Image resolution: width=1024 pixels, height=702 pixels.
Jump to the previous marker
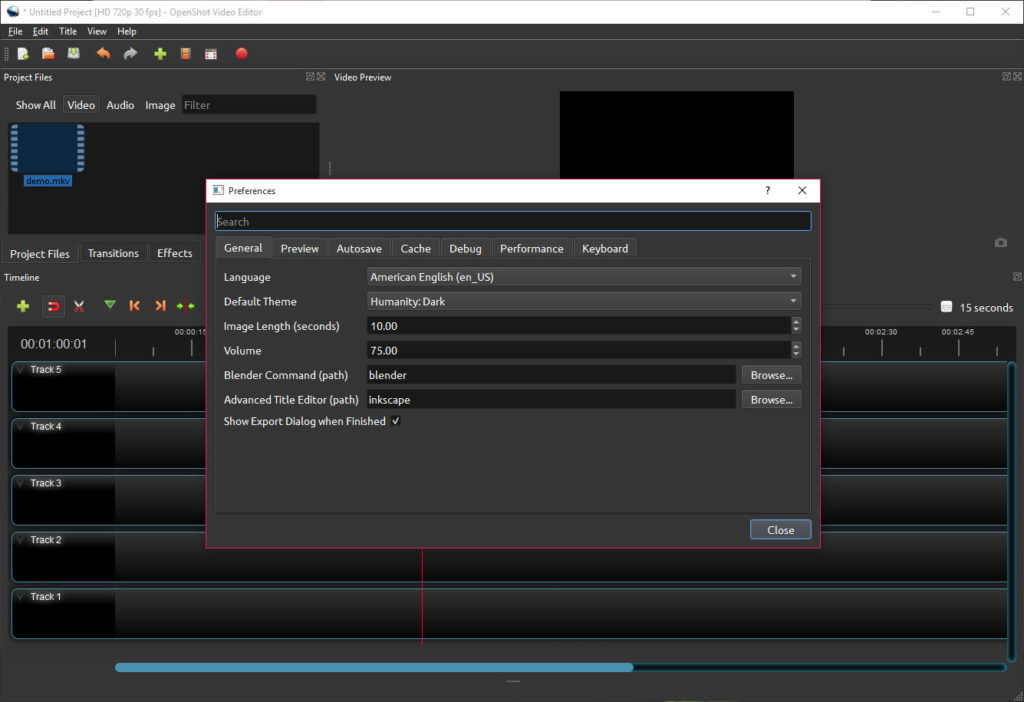(135, 306)
